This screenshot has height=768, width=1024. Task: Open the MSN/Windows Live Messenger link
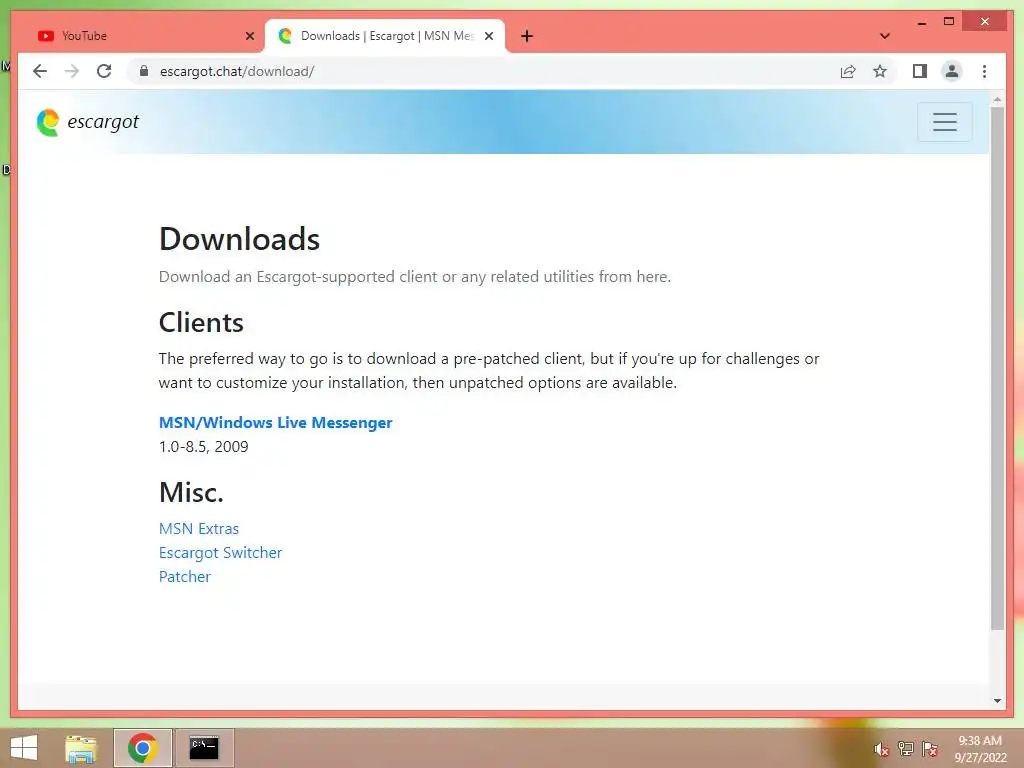(x=276, y=423)
